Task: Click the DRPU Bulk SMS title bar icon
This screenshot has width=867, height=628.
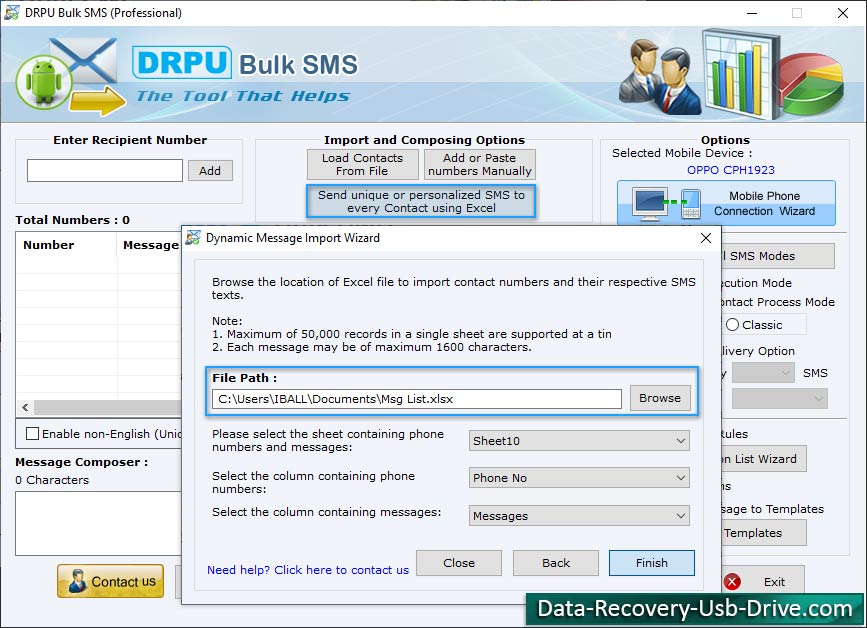Action: tap(11, 12)
